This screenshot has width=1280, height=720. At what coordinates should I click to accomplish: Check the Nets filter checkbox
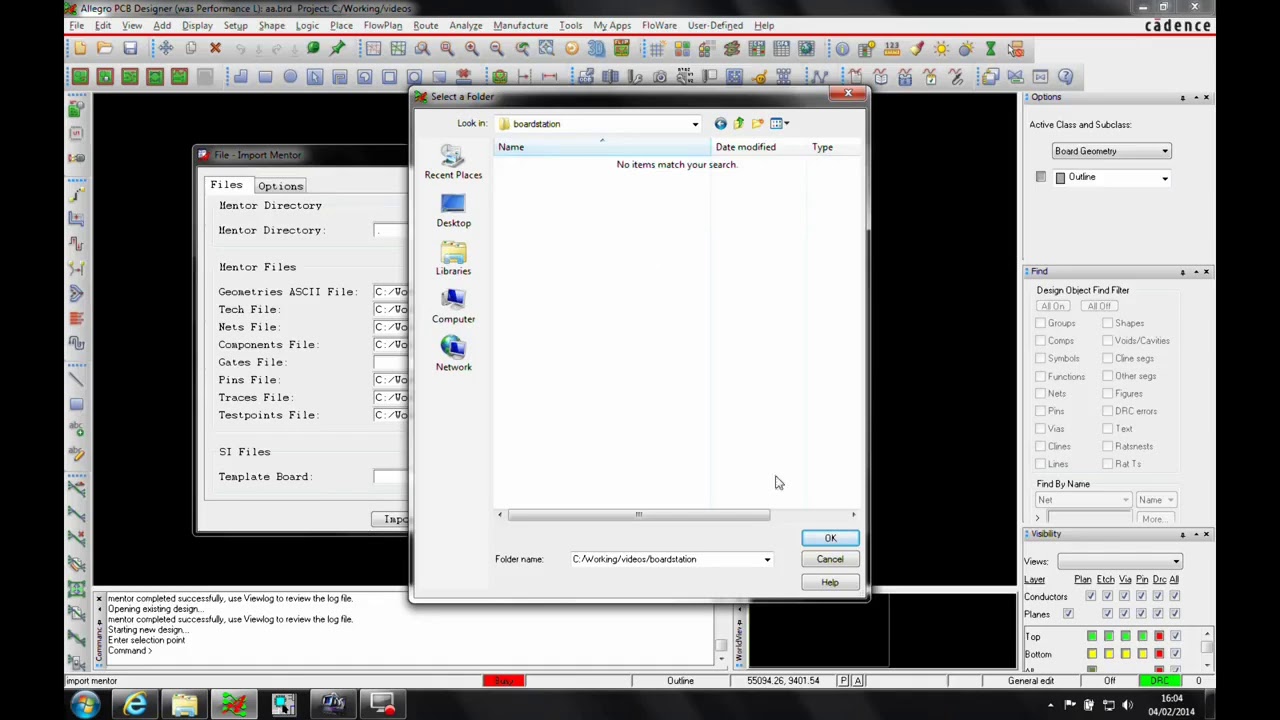click(1040, 393)
